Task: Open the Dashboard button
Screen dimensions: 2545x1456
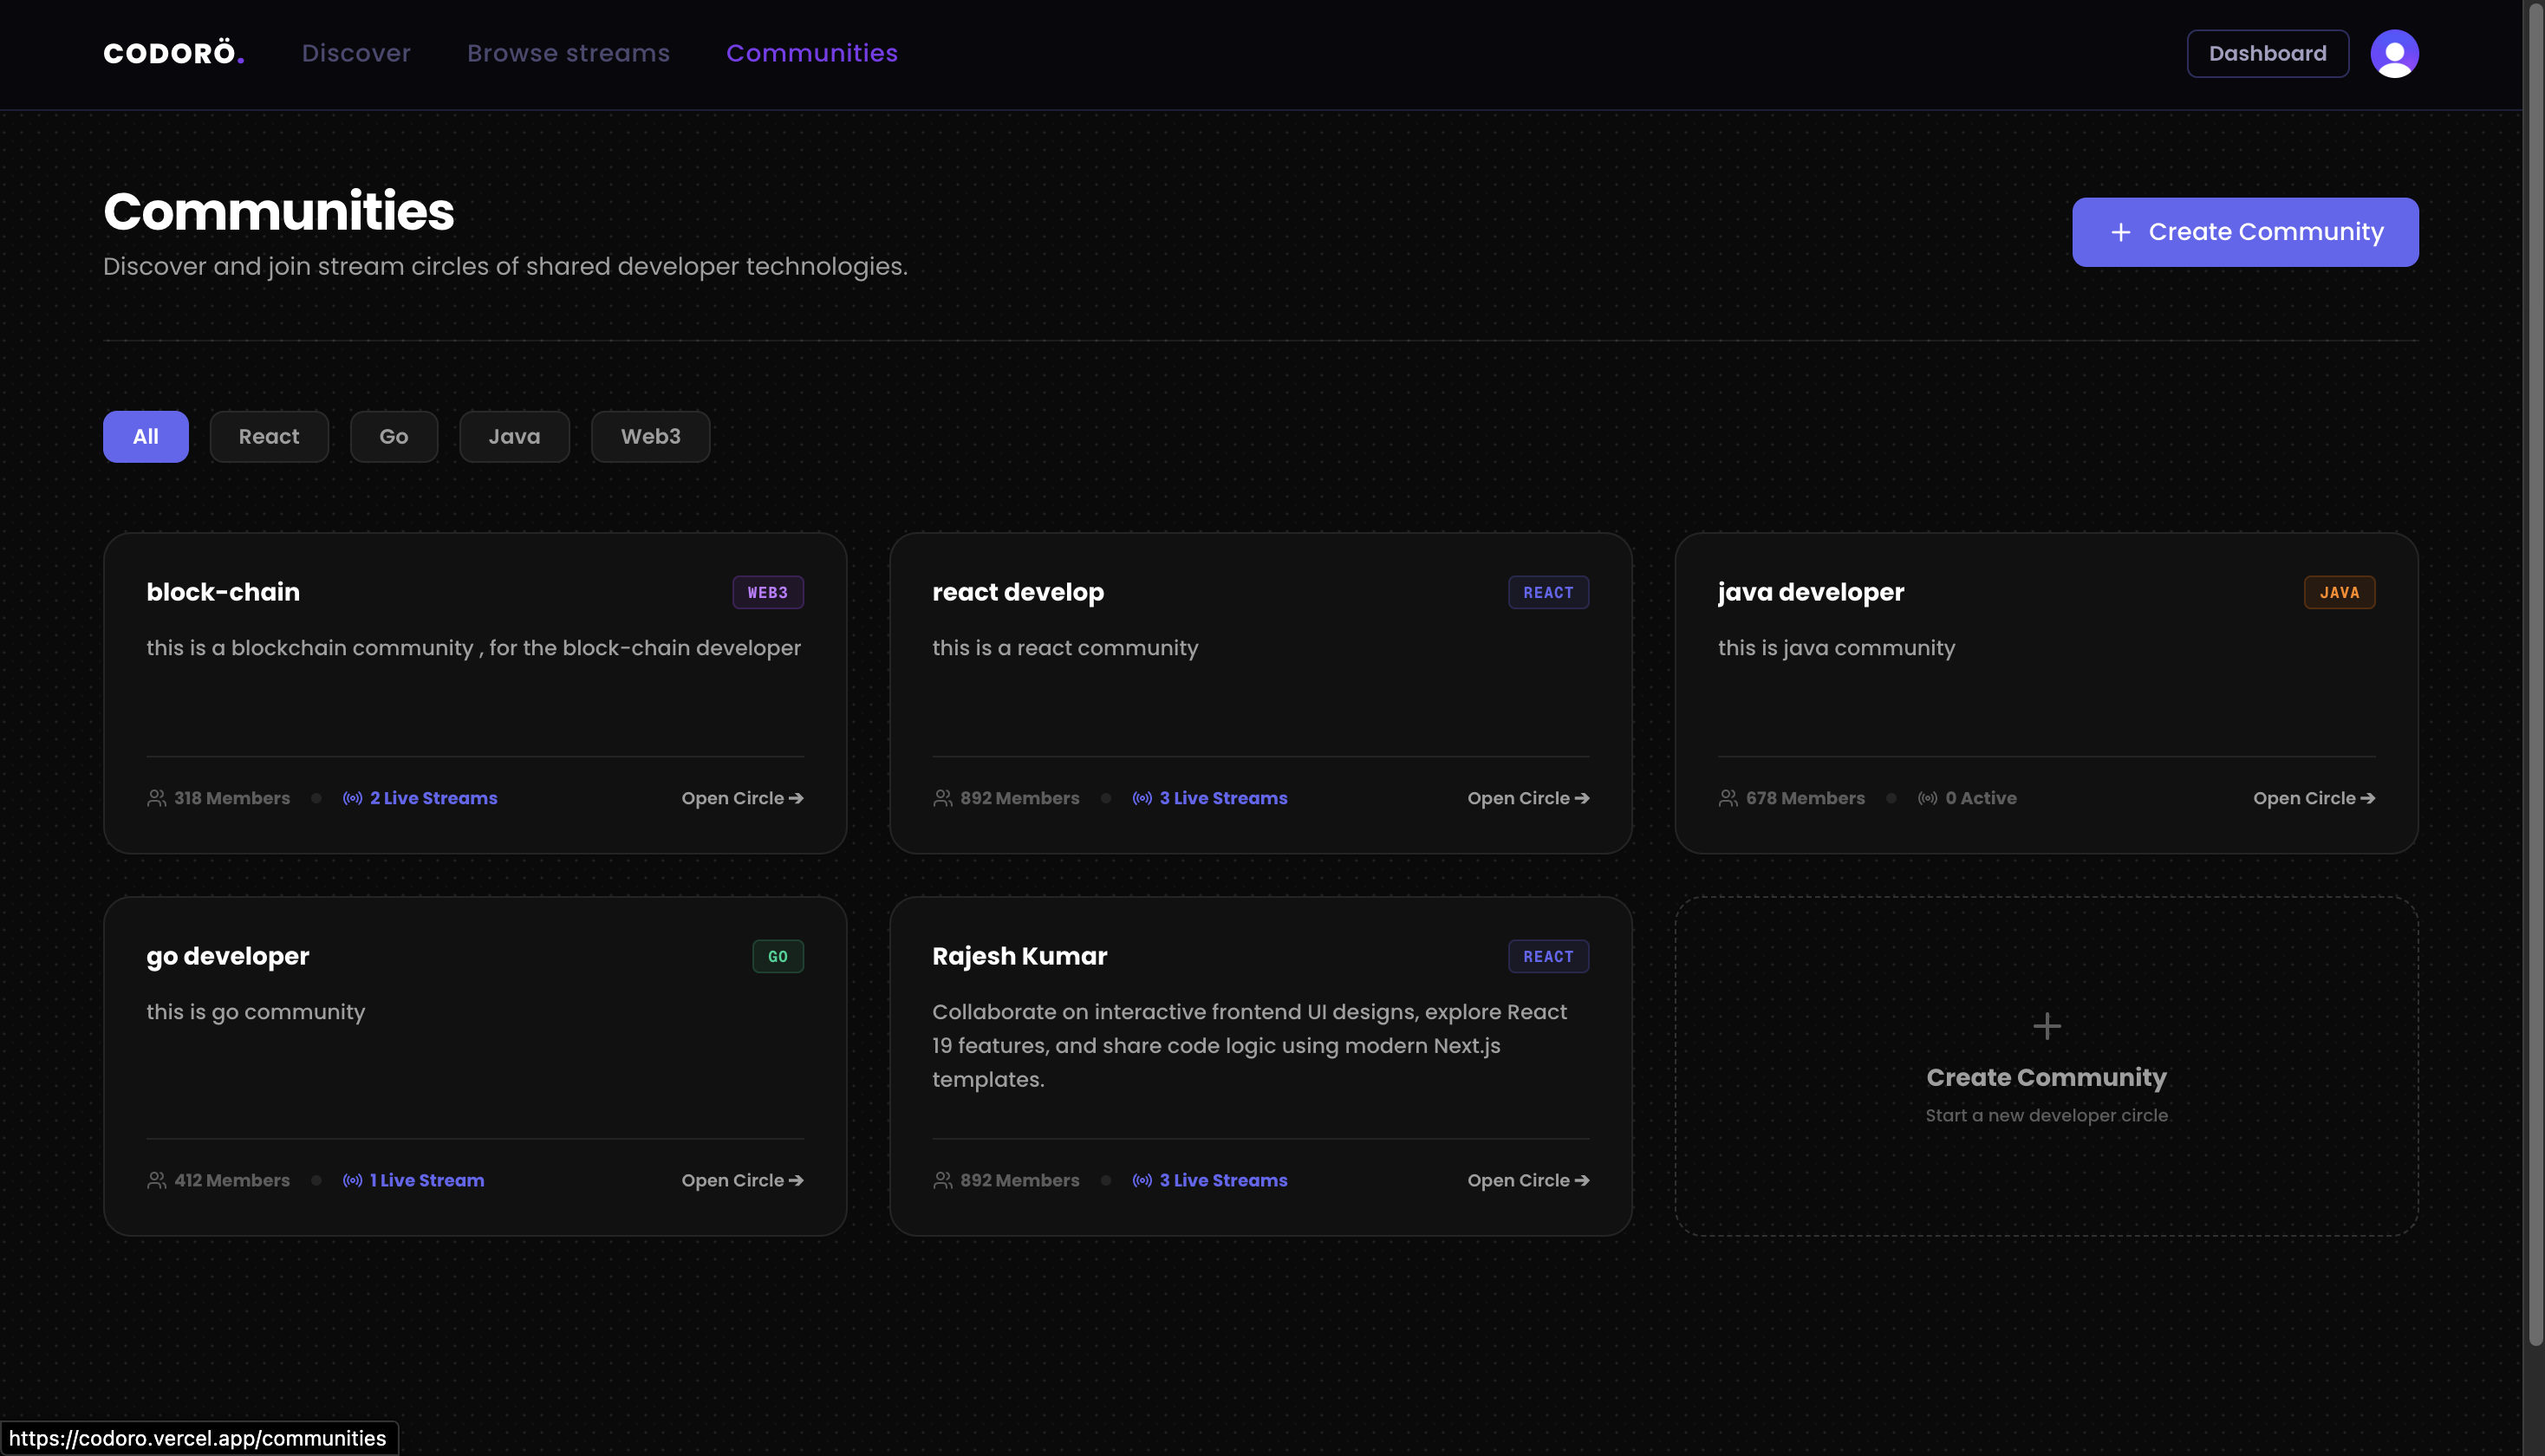Action: coord(2267,53)
